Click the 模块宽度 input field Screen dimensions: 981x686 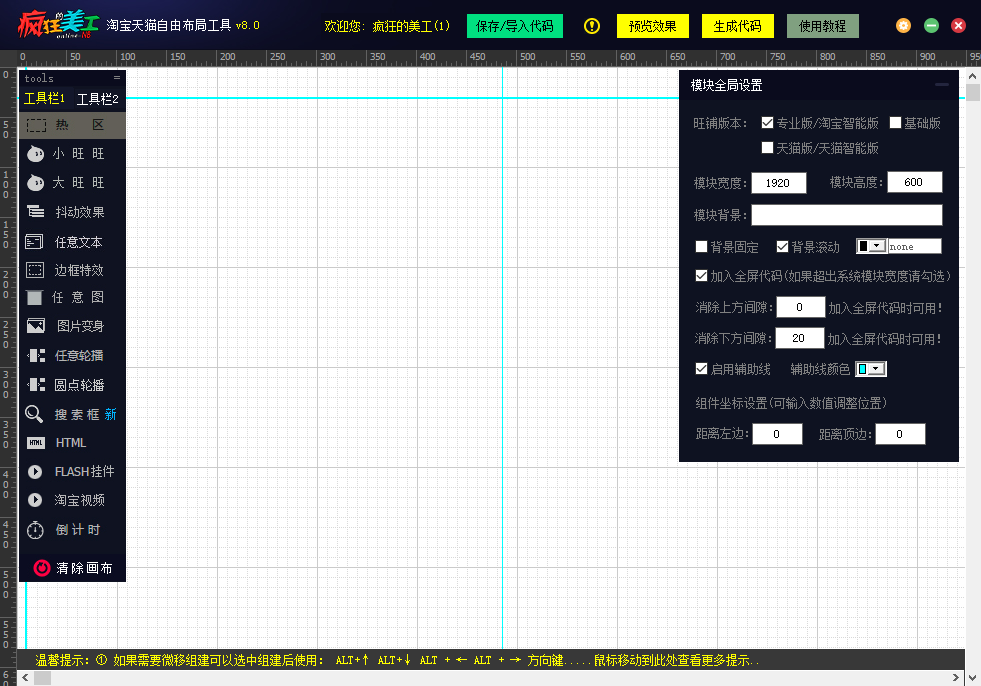(x=778, y=183)
